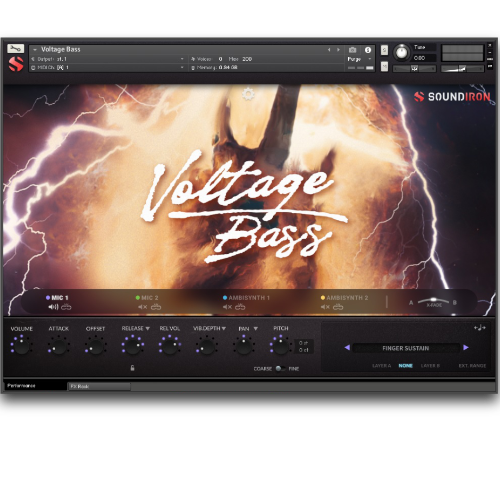
Task: Adjust the X-FADE slider between A and B
Action: pos(434,301)
